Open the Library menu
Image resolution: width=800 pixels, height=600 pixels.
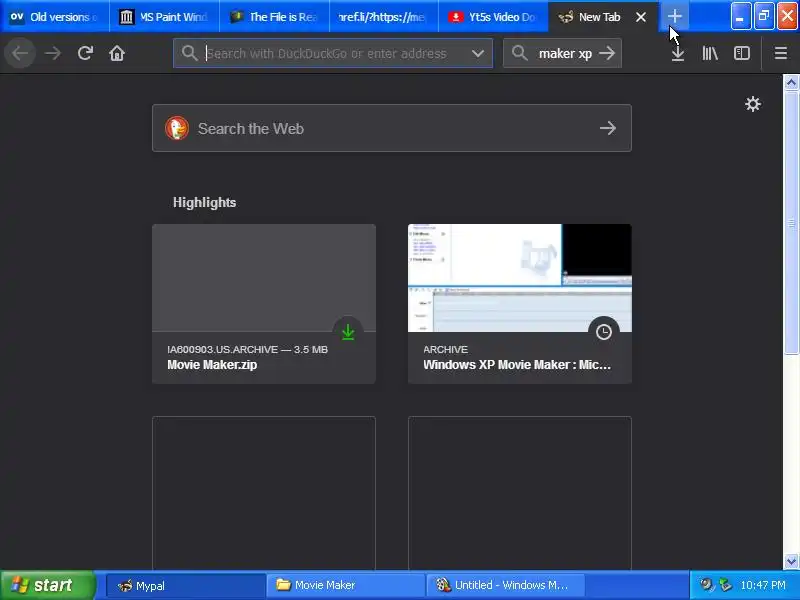tap(710, 53)
